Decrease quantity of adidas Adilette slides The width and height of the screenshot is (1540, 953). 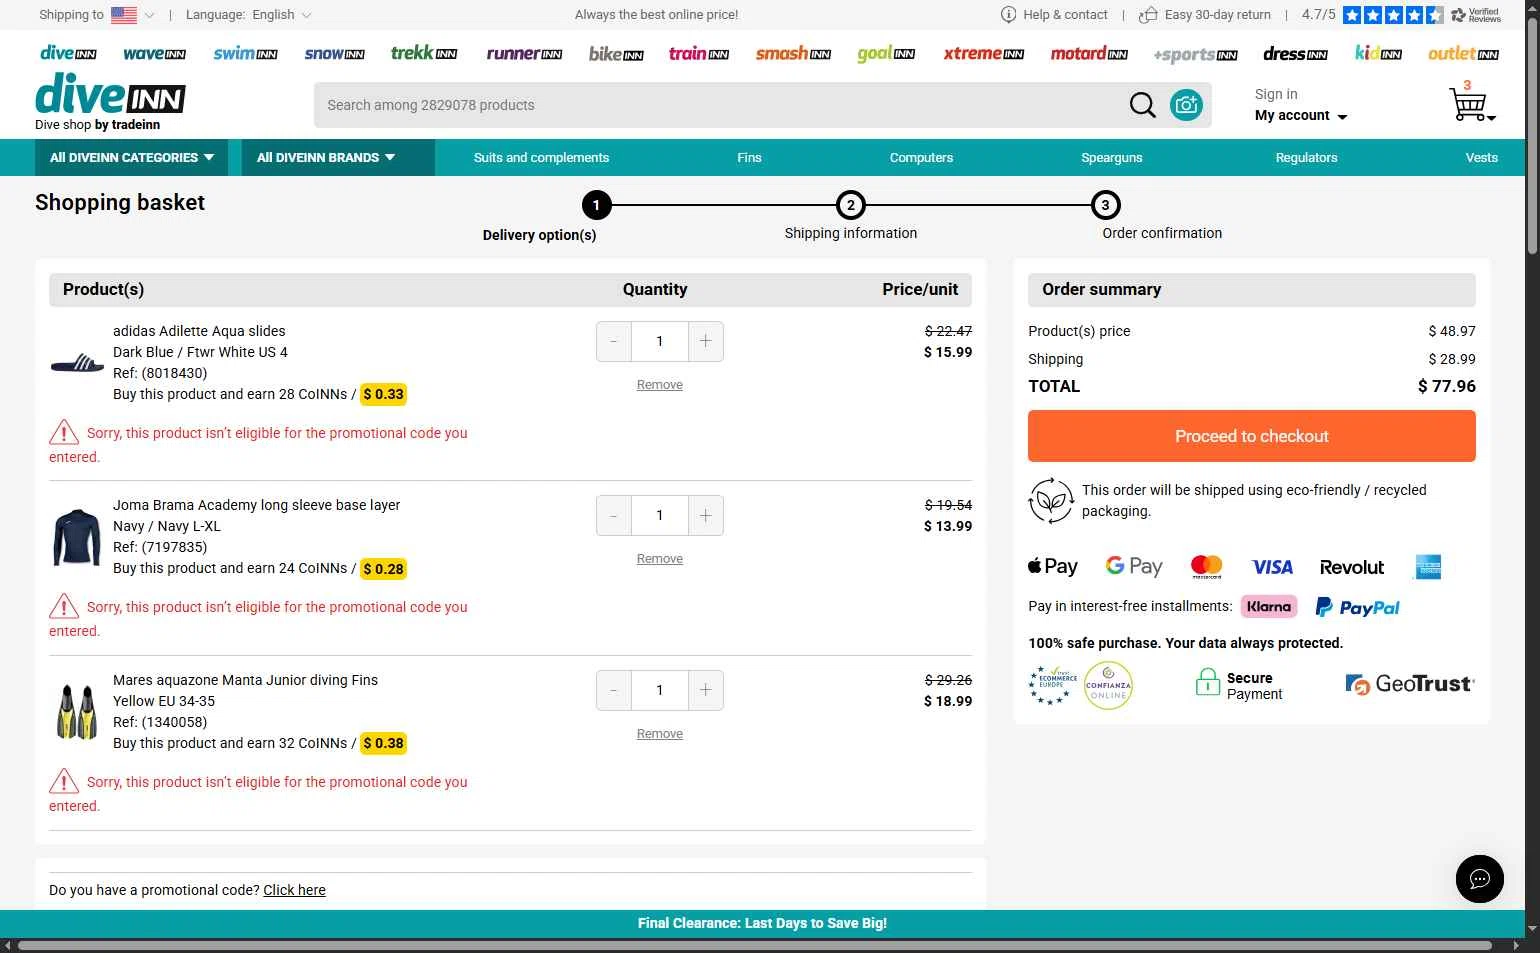coord(614,341)
